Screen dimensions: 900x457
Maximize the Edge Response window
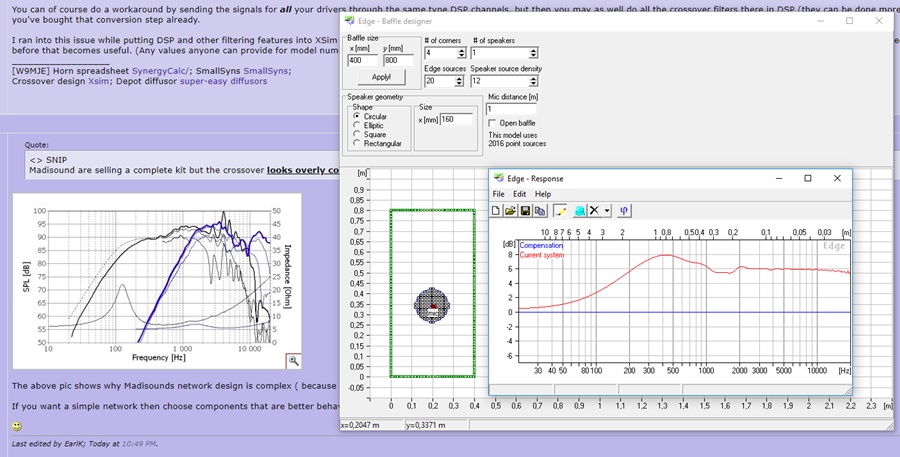[x=808, y=179]
